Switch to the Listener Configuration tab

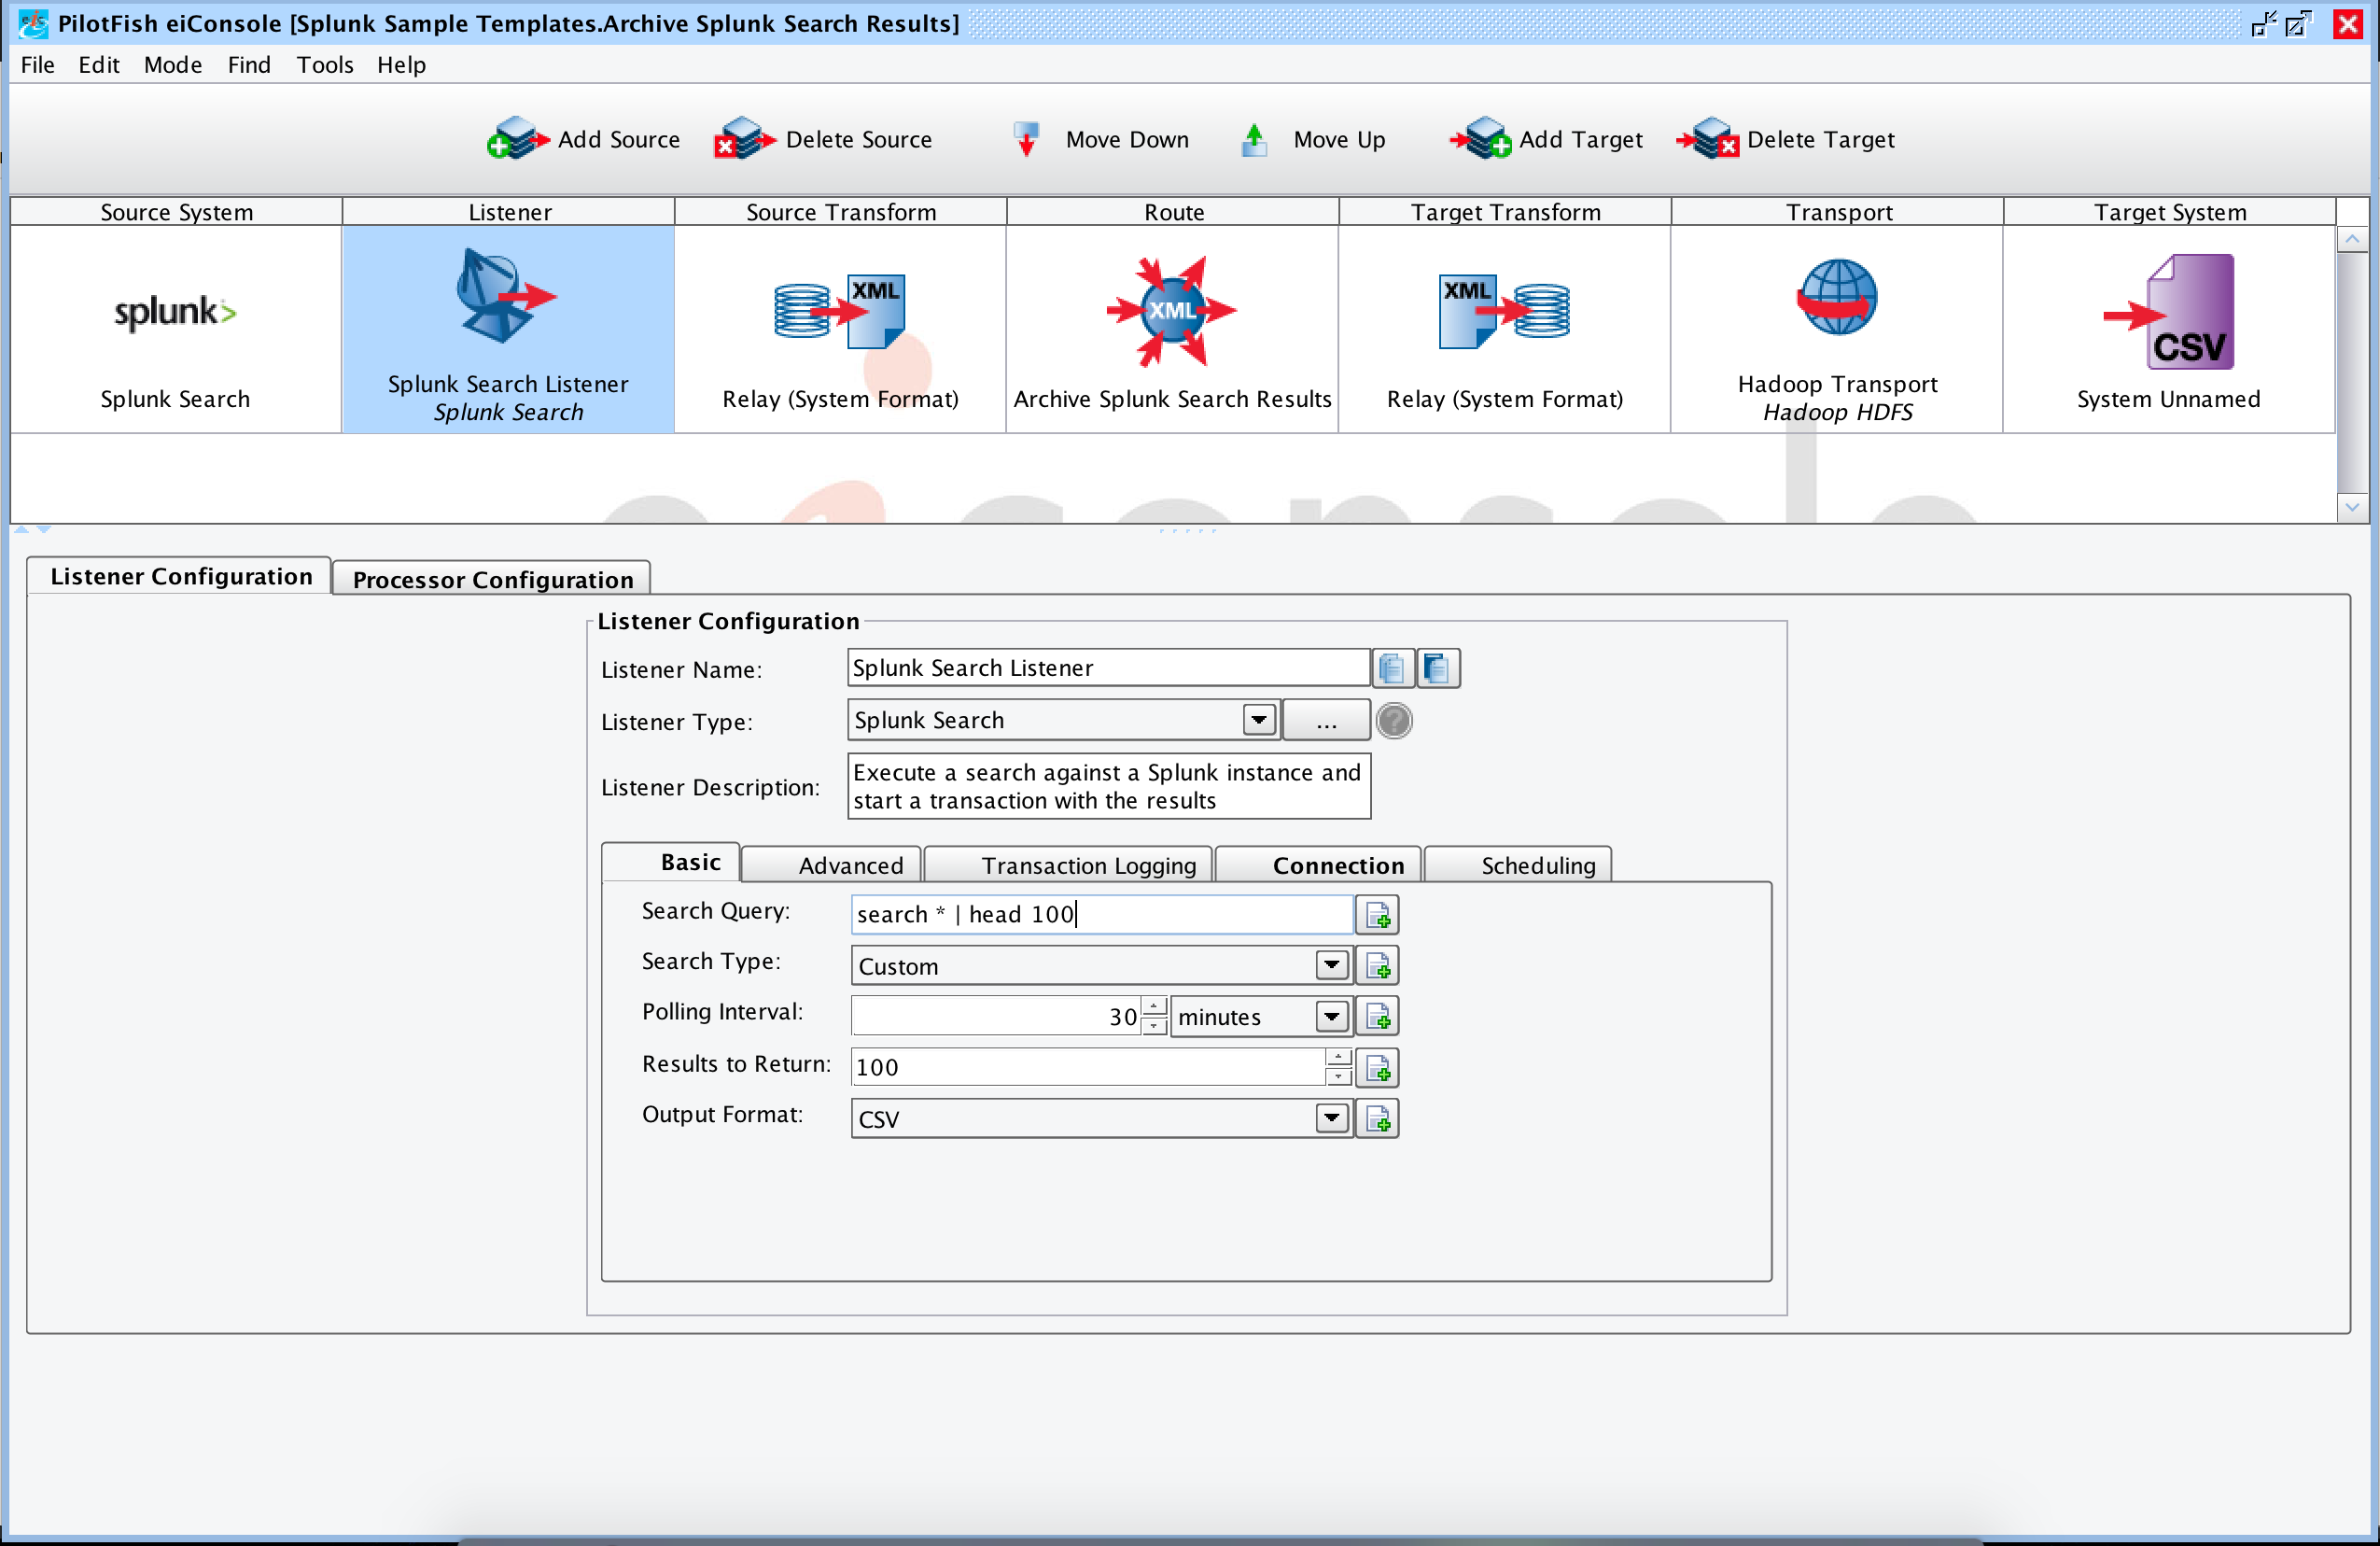coord(181,577)
